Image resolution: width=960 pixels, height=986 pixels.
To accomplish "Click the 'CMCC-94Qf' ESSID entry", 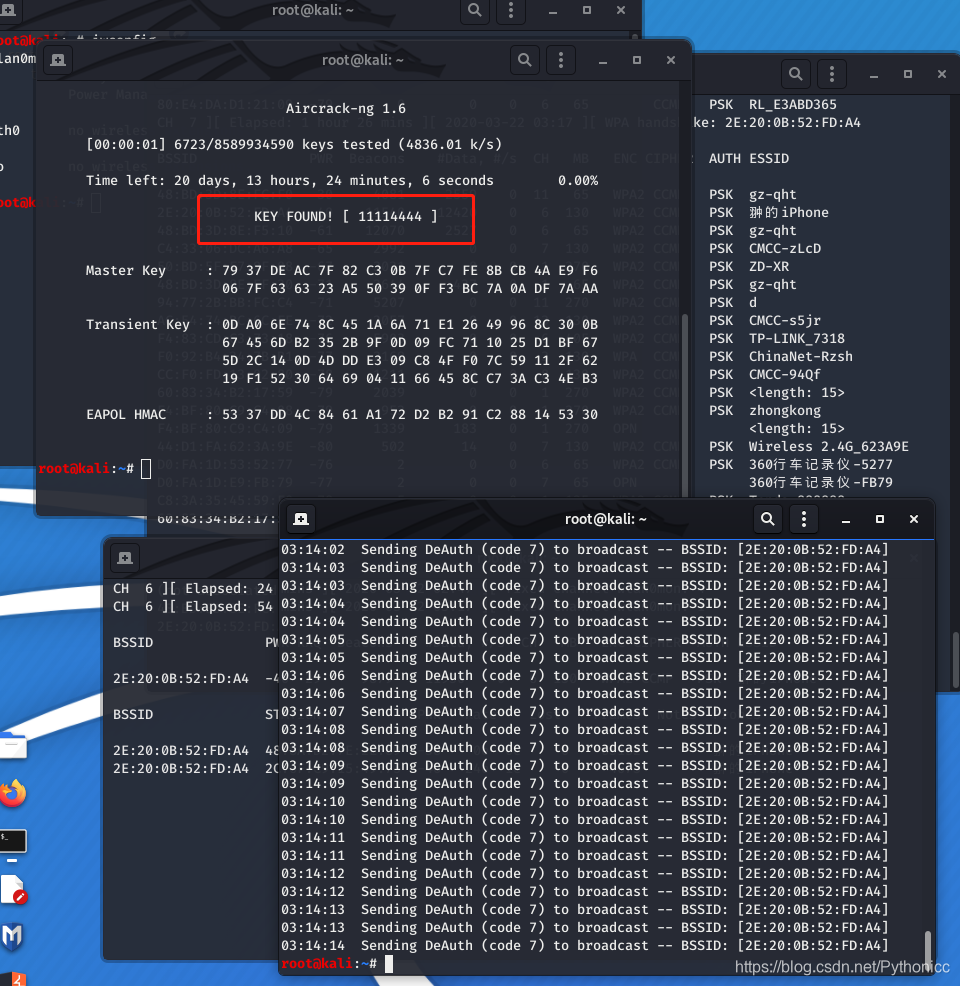I will (x=785, y=375).
